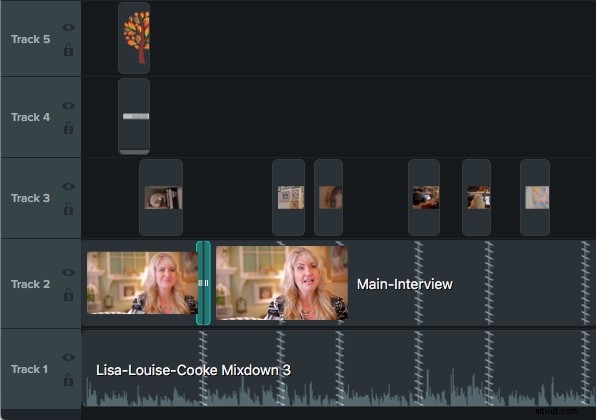Select the picture frames clip on Track 3
Viewport: 596px width, 420px height.
click(x=288, y=198)
